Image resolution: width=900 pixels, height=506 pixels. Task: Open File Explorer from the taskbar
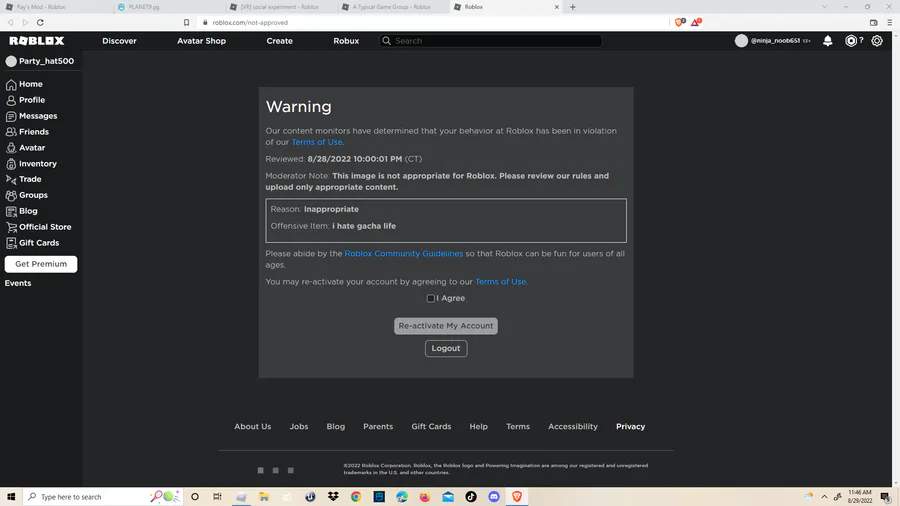pos(264,497)
